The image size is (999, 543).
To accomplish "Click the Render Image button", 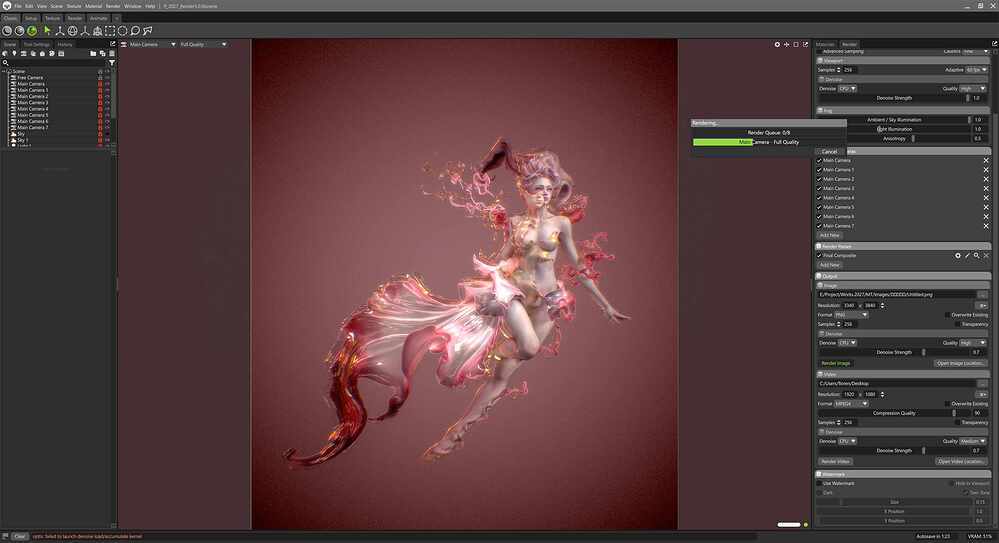I will (x=836, y=363).
